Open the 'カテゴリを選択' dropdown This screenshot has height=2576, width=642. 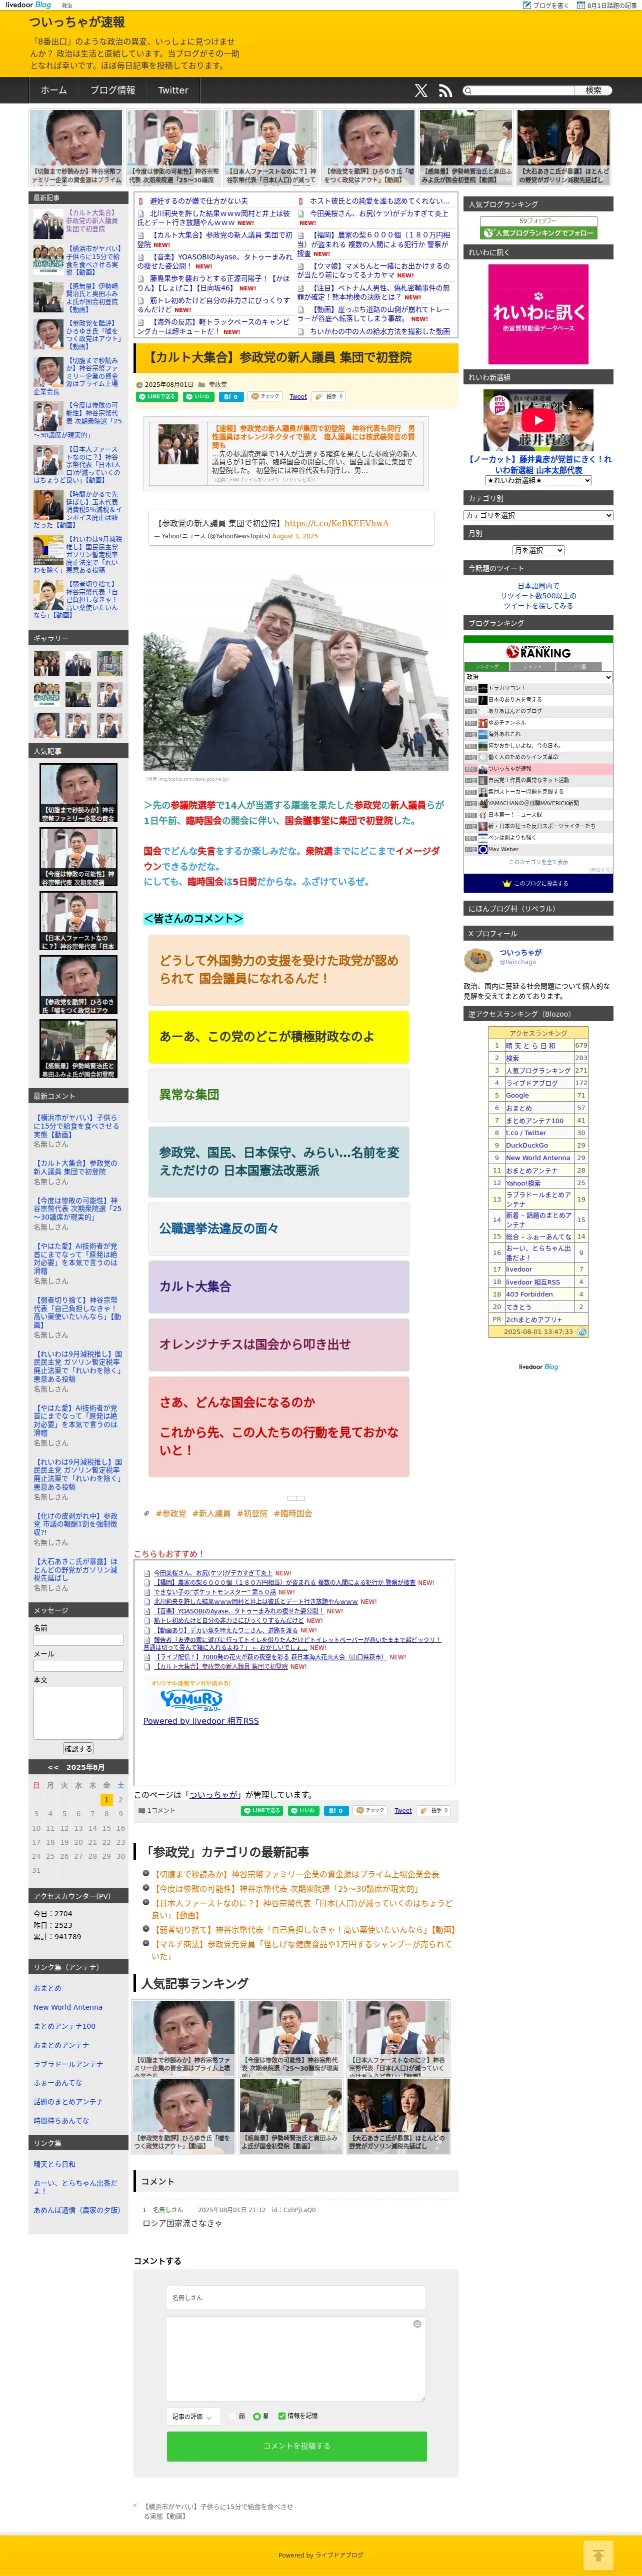pos(538,515)
